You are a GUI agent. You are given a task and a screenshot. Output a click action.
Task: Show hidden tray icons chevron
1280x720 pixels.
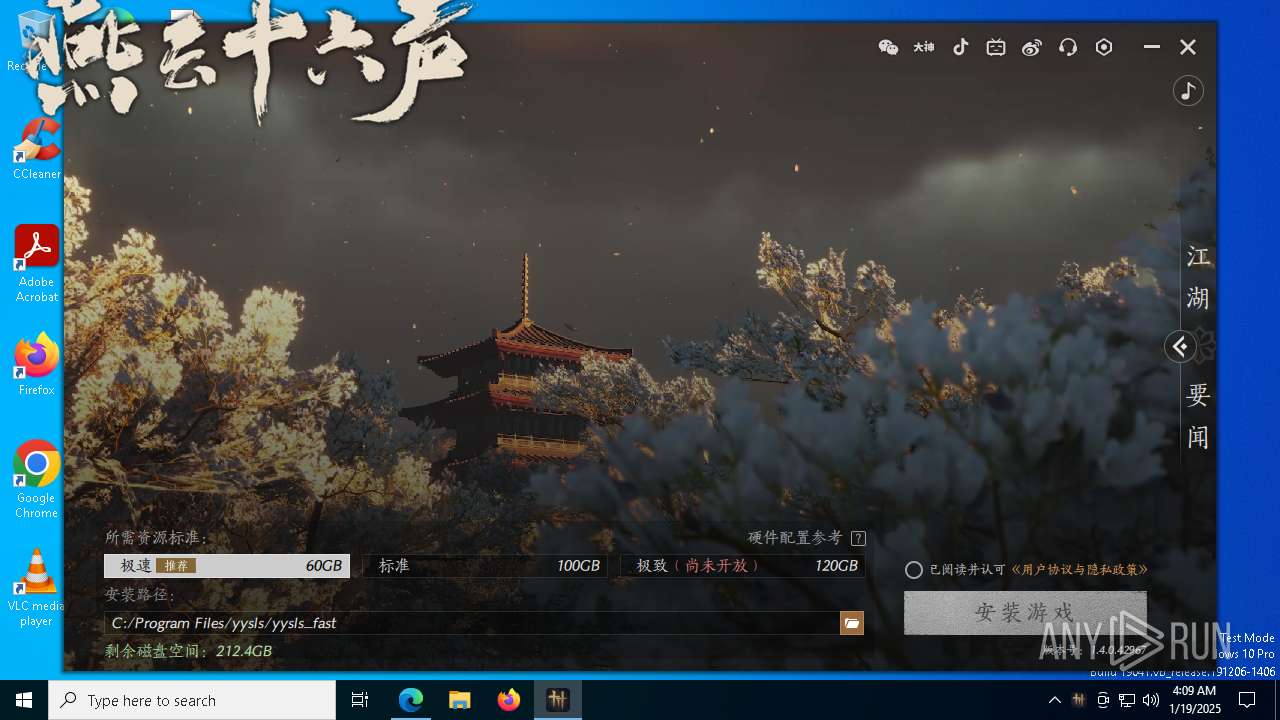point(1054,700)
